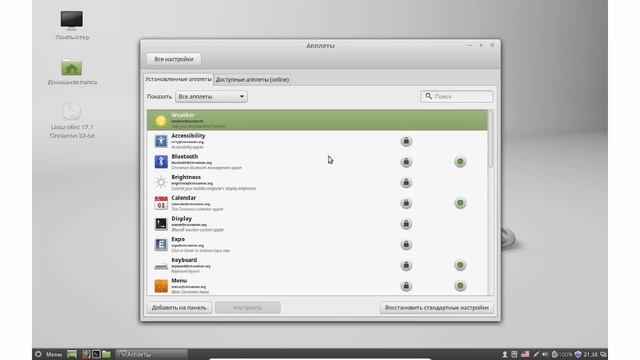Click the Bluetooth applet icon
Viewport: 640px width, 360px height.
tap(161, 162)
